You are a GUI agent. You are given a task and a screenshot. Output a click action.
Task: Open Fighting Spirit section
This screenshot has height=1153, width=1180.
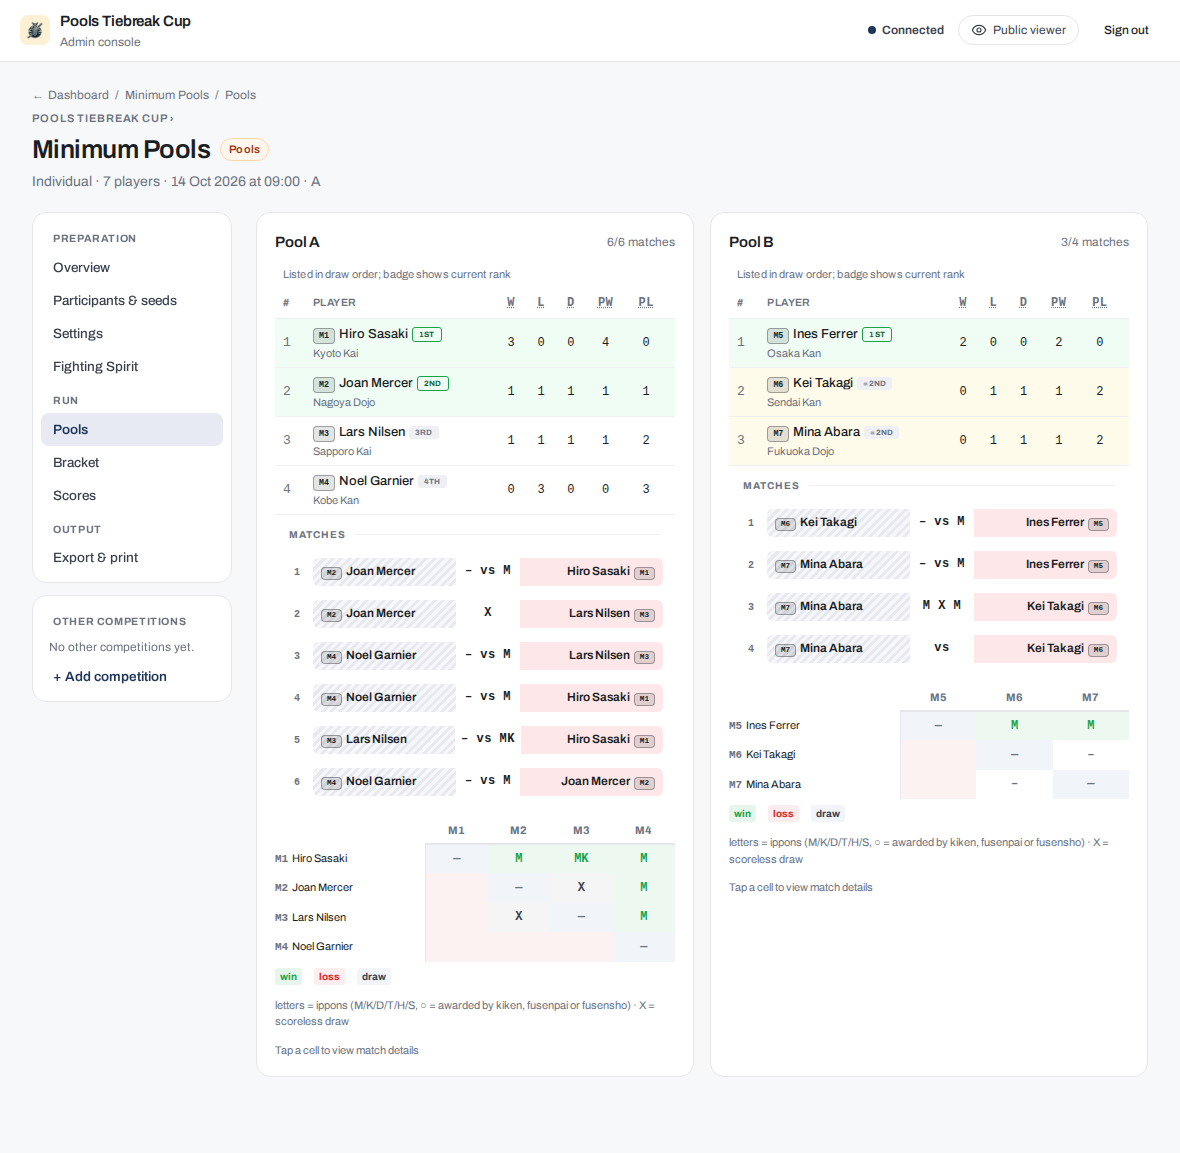(x=132, y=367)
